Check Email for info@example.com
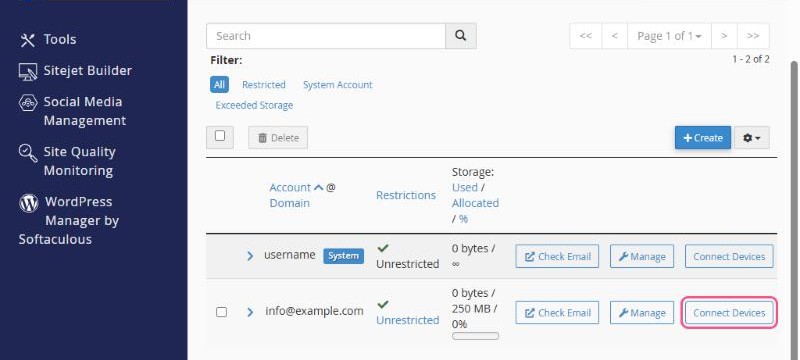Image resolution: width=800 pixels, height=360 pixels. point(557,313)
